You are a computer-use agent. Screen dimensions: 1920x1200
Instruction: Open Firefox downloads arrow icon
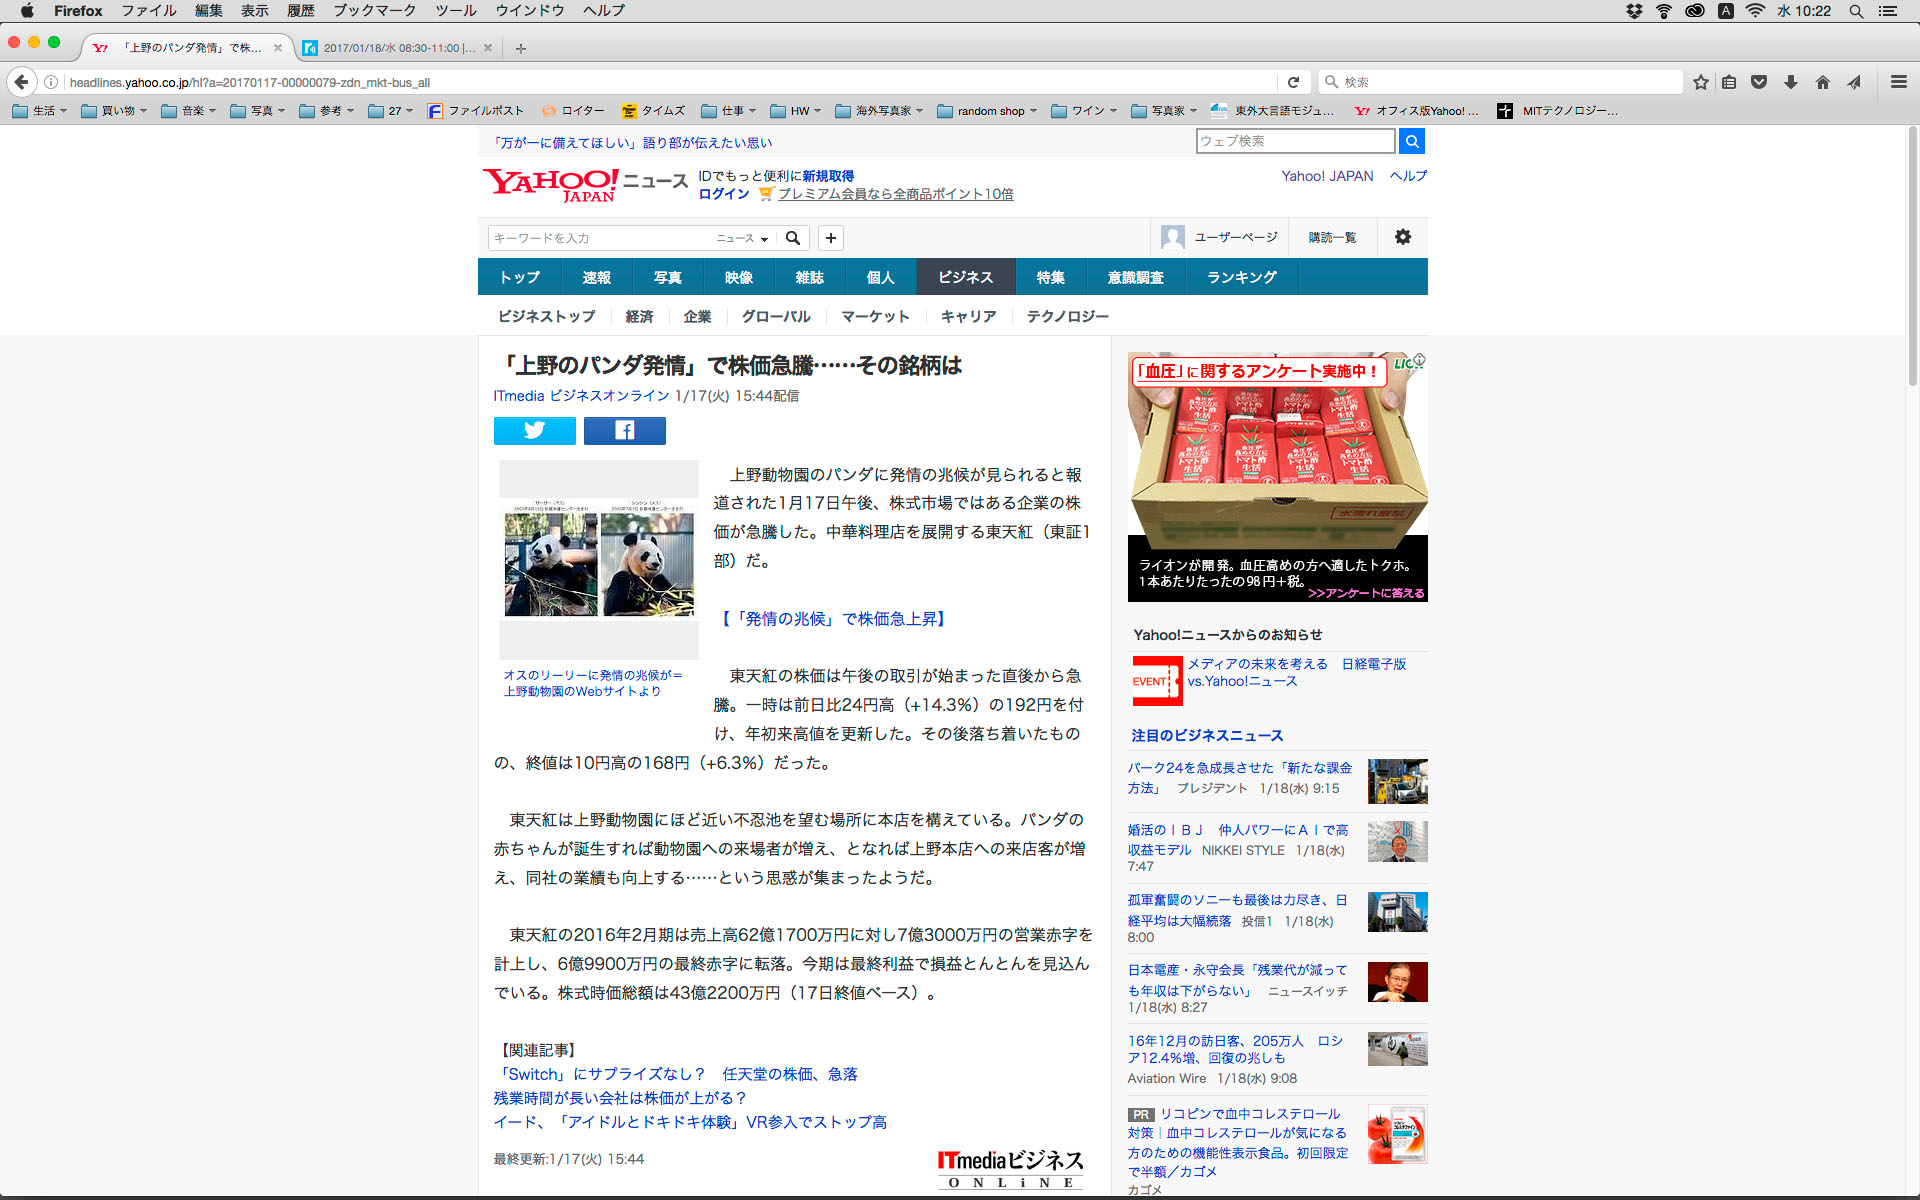[1791, 82]
